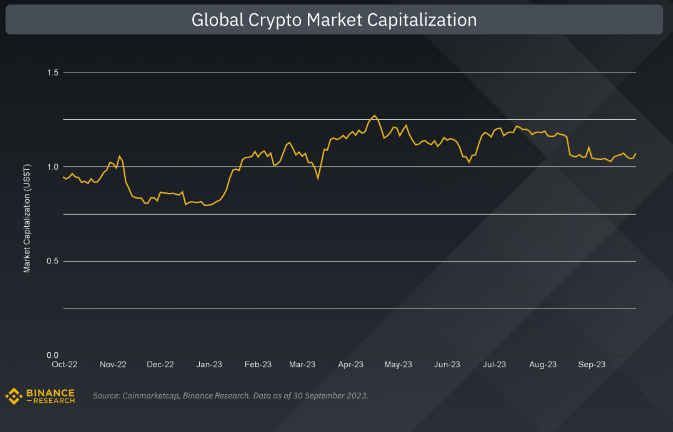Click the 1.5 y-axis value label
Image resolution: width=673 pixels, height=432 pixels.
pyautogui.click(x=53, y=73)
